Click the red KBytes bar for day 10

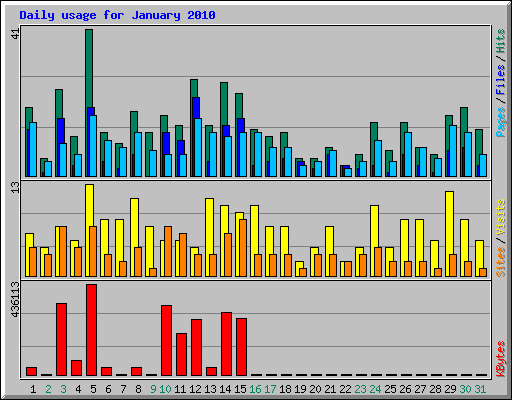[167, 340]
